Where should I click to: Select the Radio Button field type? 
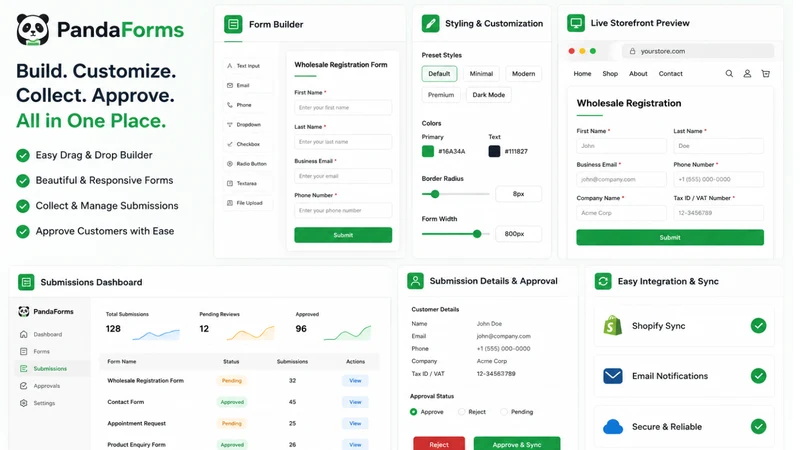click(x=248, y=164)
